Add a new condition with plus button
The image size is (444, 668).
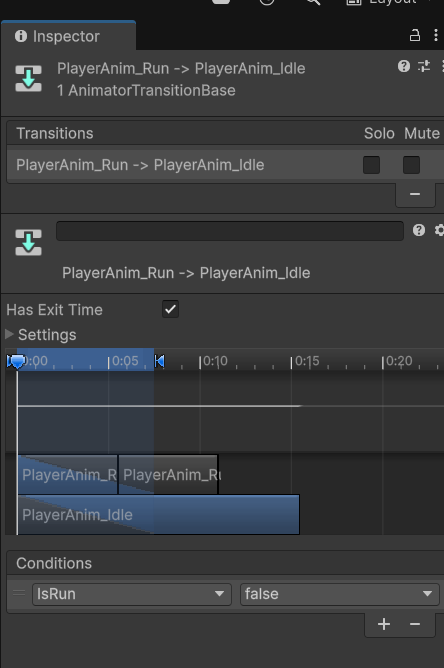click(384, 624)
